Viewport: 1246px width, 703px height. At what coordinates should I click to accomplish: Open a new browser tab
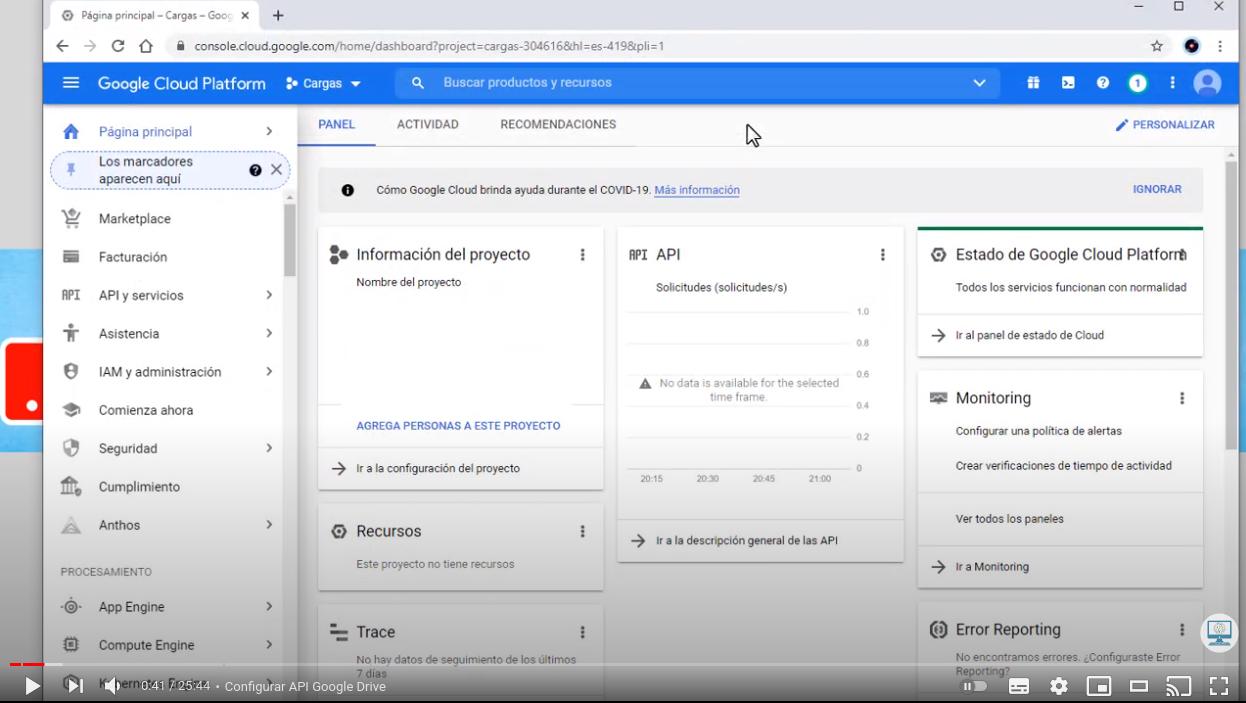tap(278, 16)
